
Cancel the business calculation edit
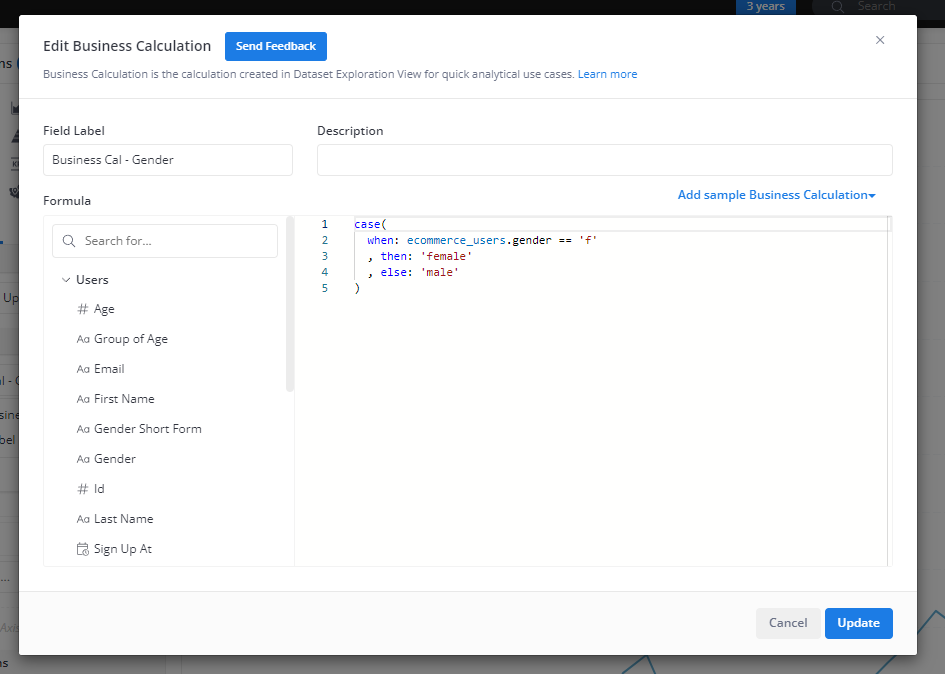[x=788, y=623]
